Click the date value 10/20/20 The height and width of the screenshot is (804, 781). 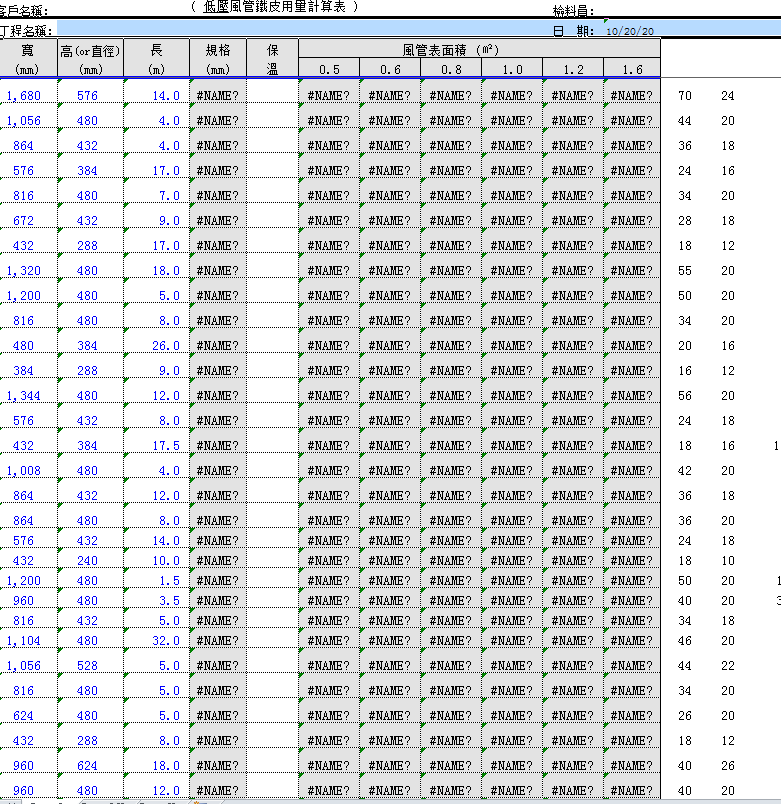click(x=630, y=31)
